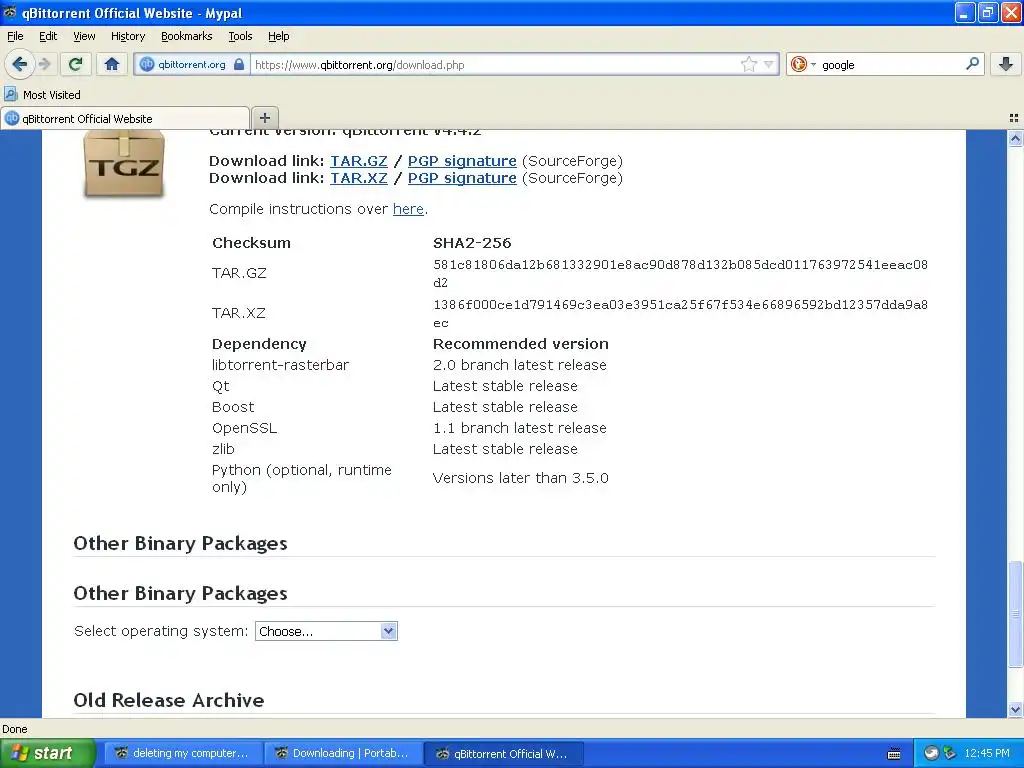Open the View menu
The width and height of the screenshot is (1024, 768).
pos(84,36)
